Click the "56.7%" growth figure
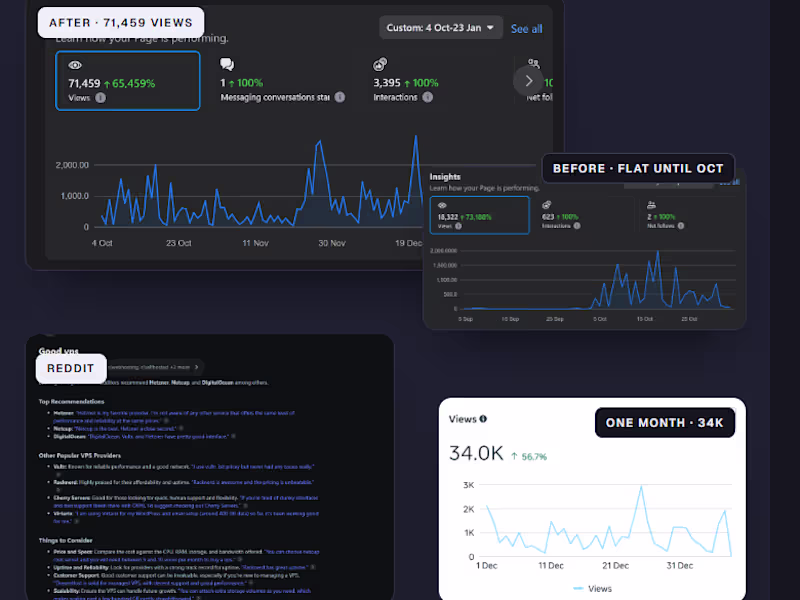 [x=534, y=457]
